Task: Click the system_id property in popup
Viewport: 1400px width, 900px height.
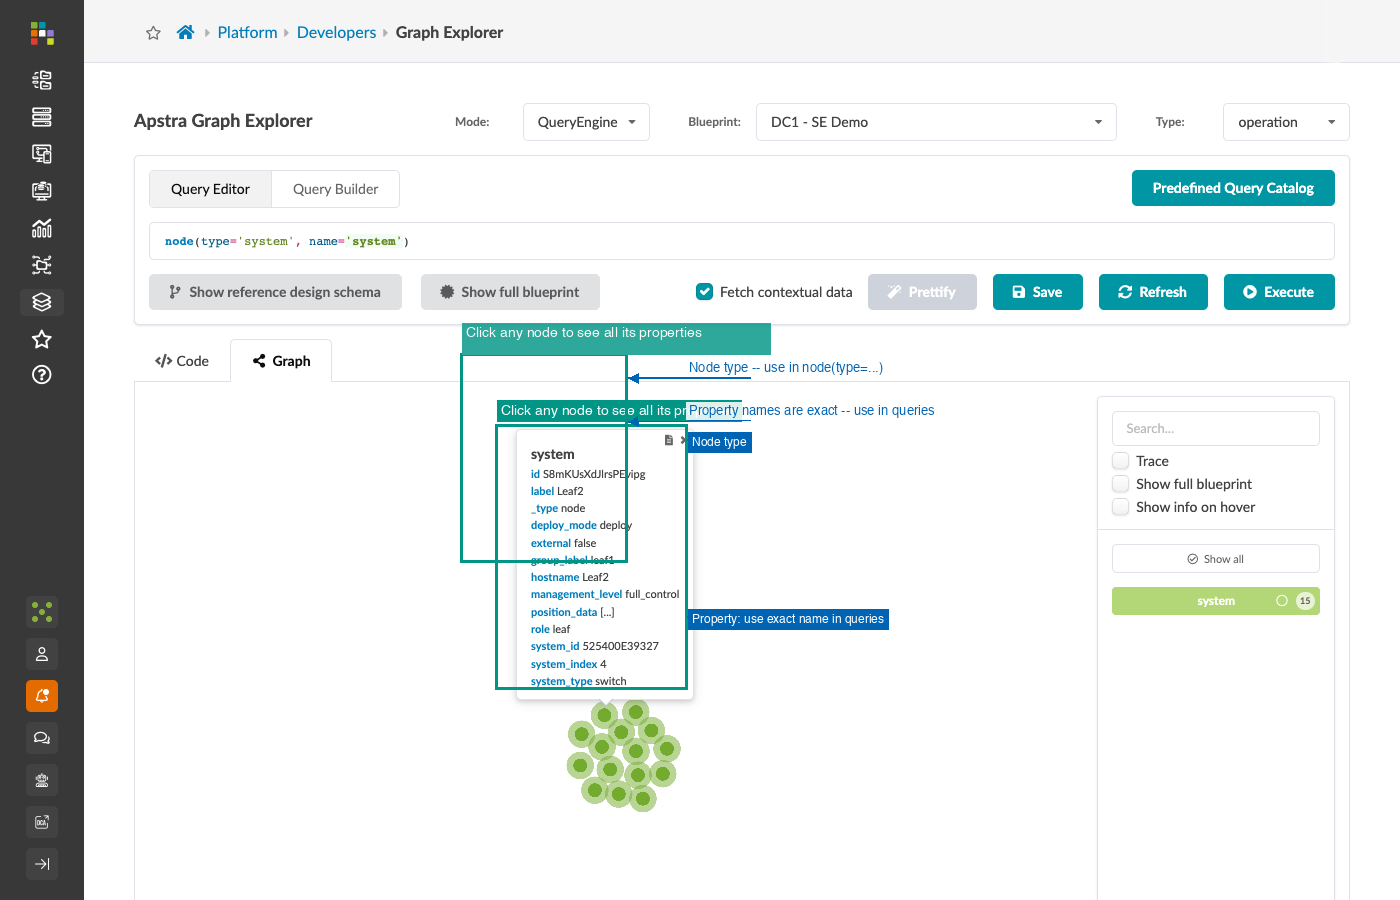Action: click(x=595, y=646)
